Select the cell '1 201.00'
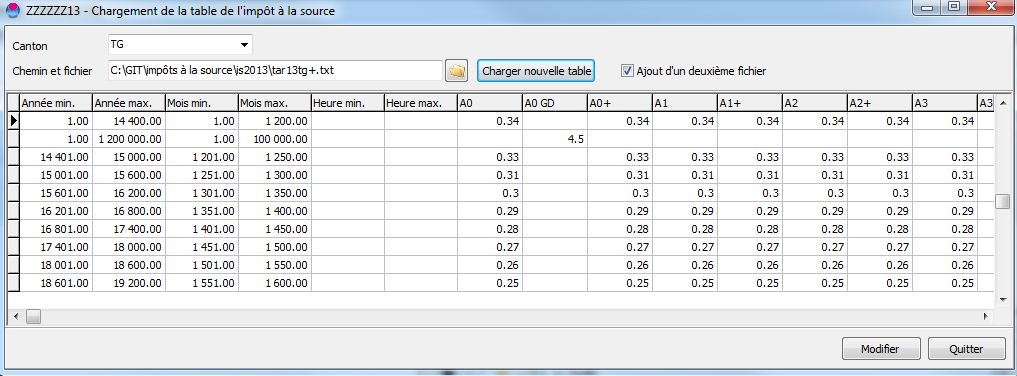Viewport: 1017px width, 376px height. tap(202, 157)
